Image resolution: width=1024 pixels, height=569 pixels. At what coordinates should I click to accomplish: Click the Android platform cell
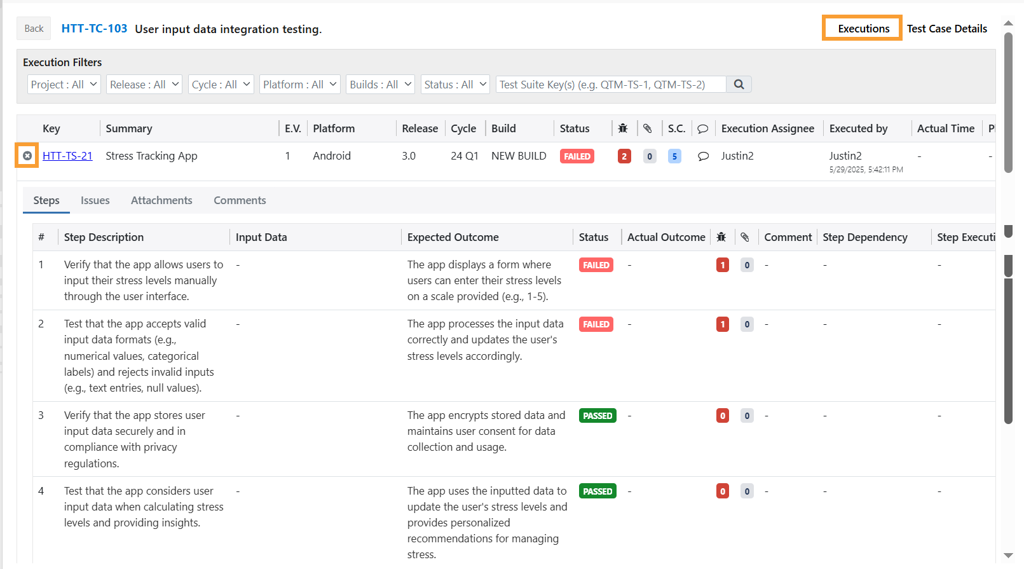pyautogui.click(x=332, y=156)
